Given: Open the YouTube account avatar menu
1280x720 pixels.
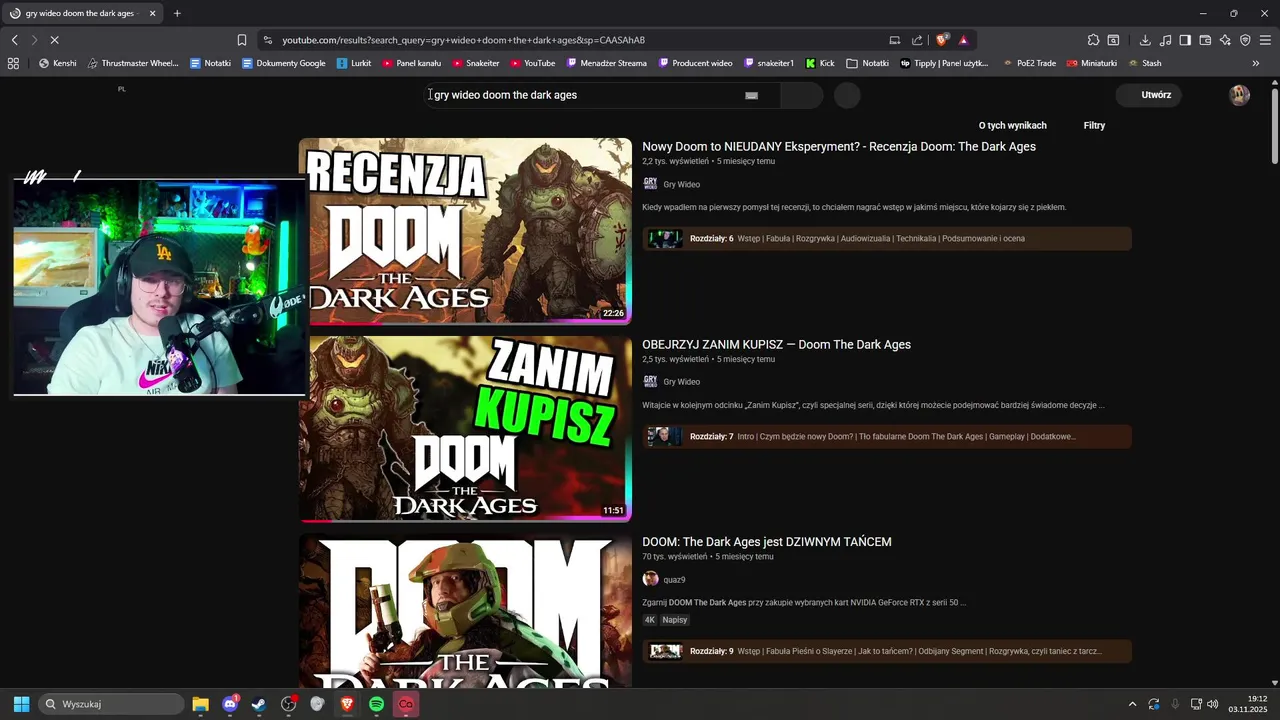Looking at the screenshot, I should tap(1239, 95).
